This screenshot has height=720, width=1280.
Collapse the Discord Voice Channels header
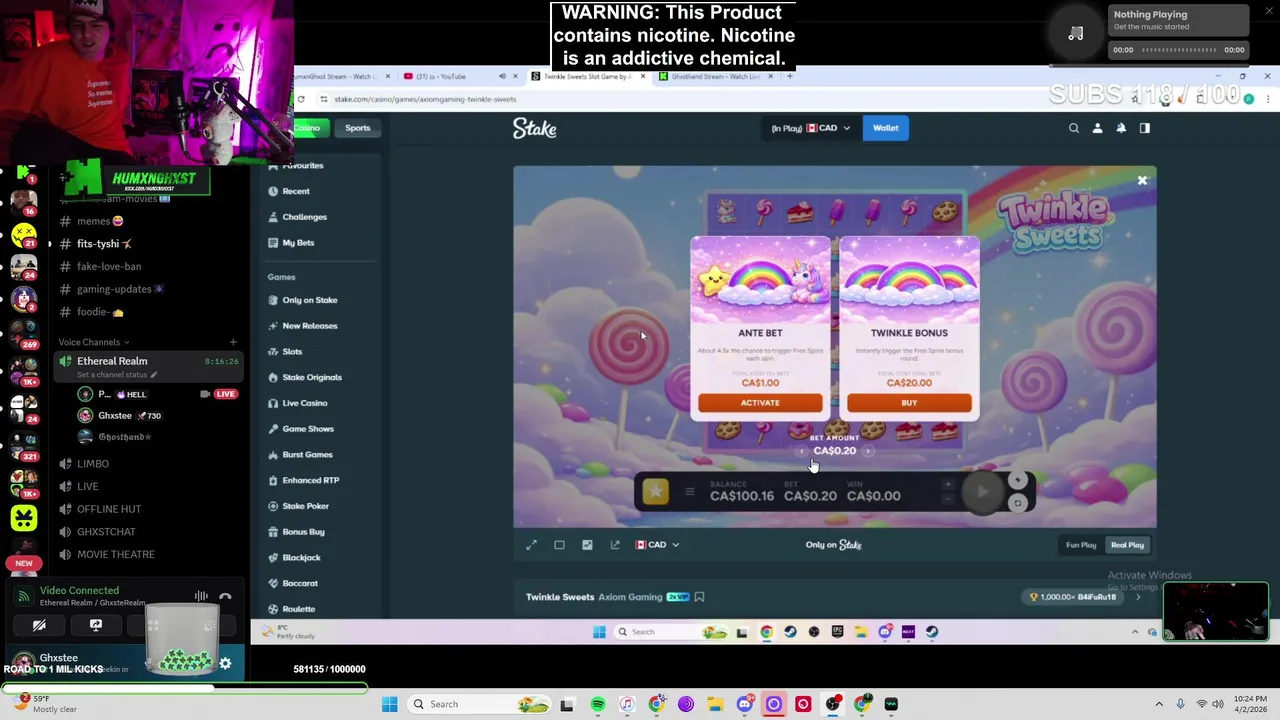(x=93, y=342)
